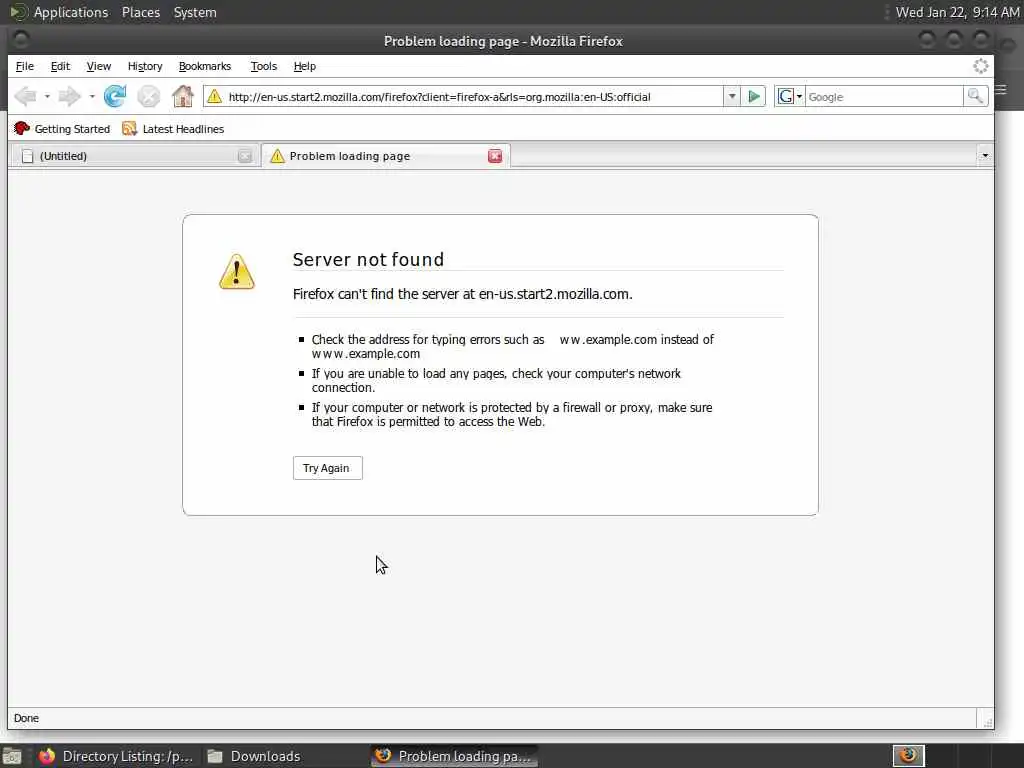Click the clock showing Wed Jan 22

(x=957, y=12)
